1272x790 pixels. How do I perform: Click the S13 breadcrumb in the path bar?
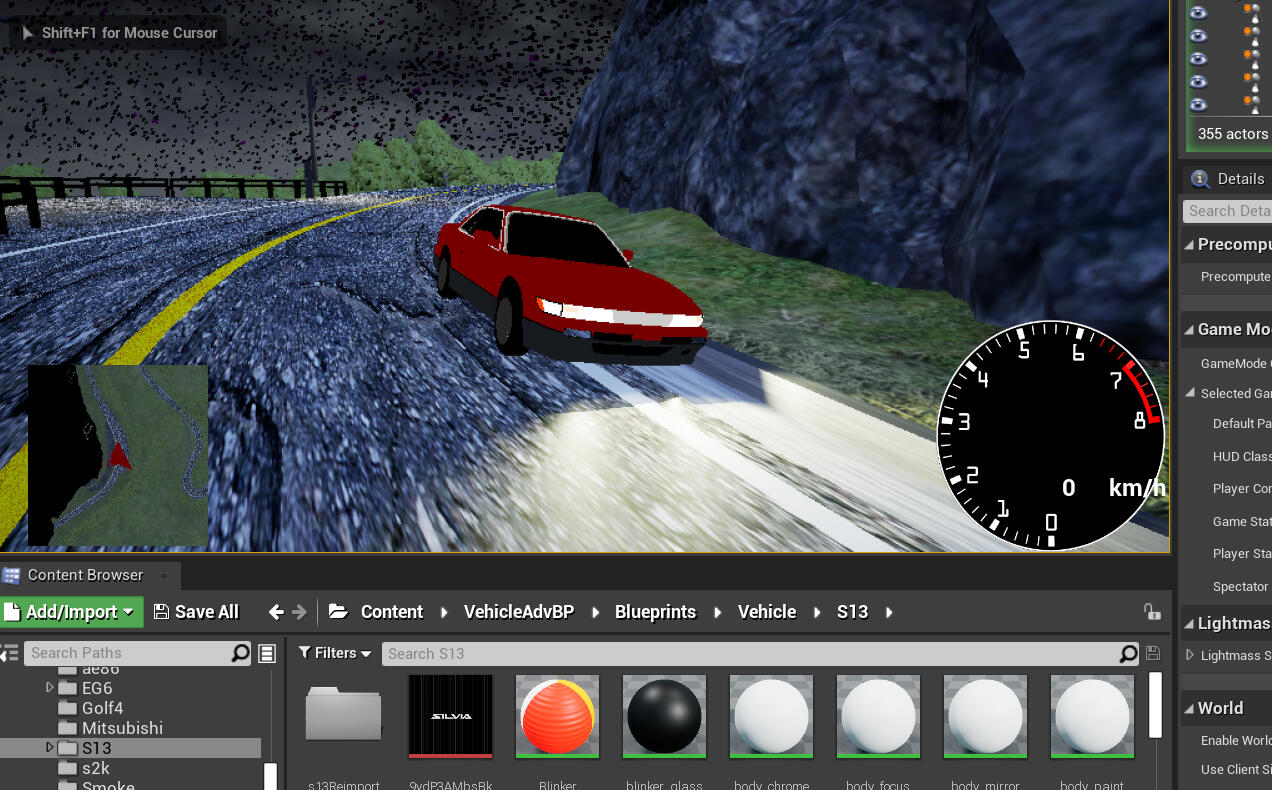point(852,612)
